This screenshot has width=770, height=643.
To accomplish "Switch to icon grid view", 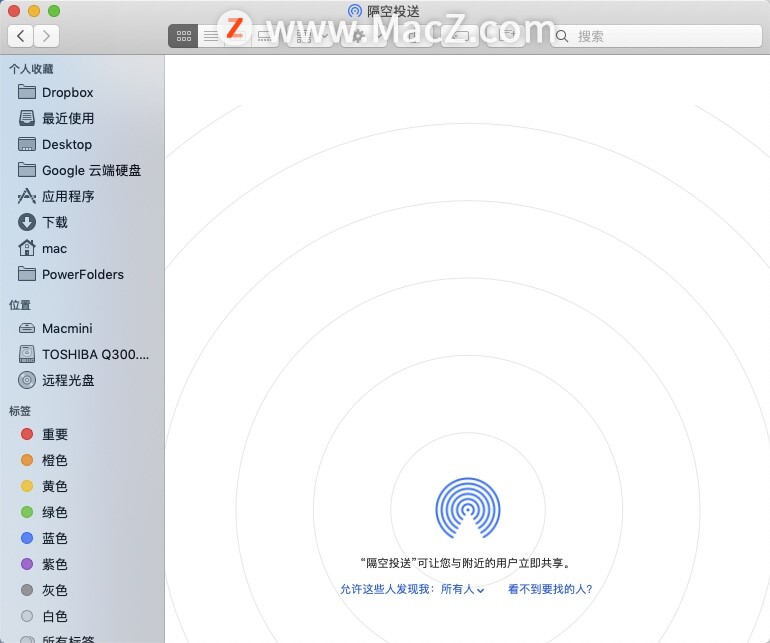I will pos(183,36).
